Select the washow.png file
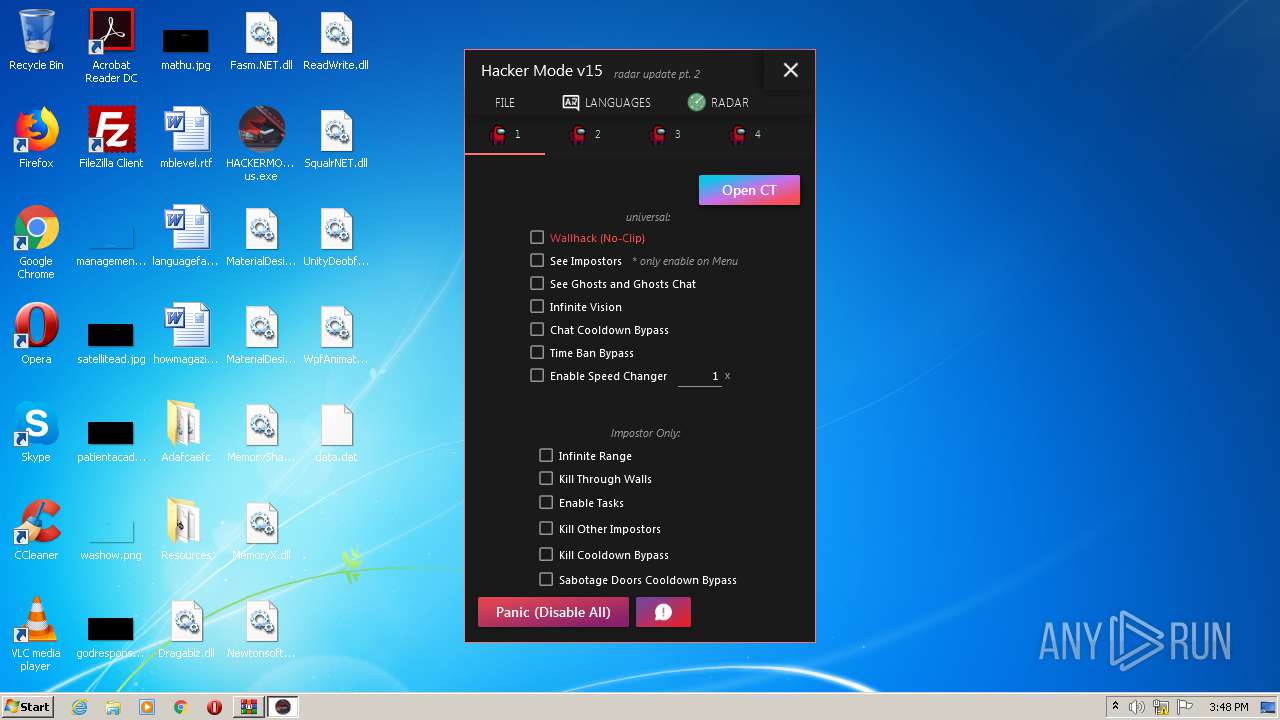Image resolution: width=1280 pixels, height=720 pixels. point(111,538)
